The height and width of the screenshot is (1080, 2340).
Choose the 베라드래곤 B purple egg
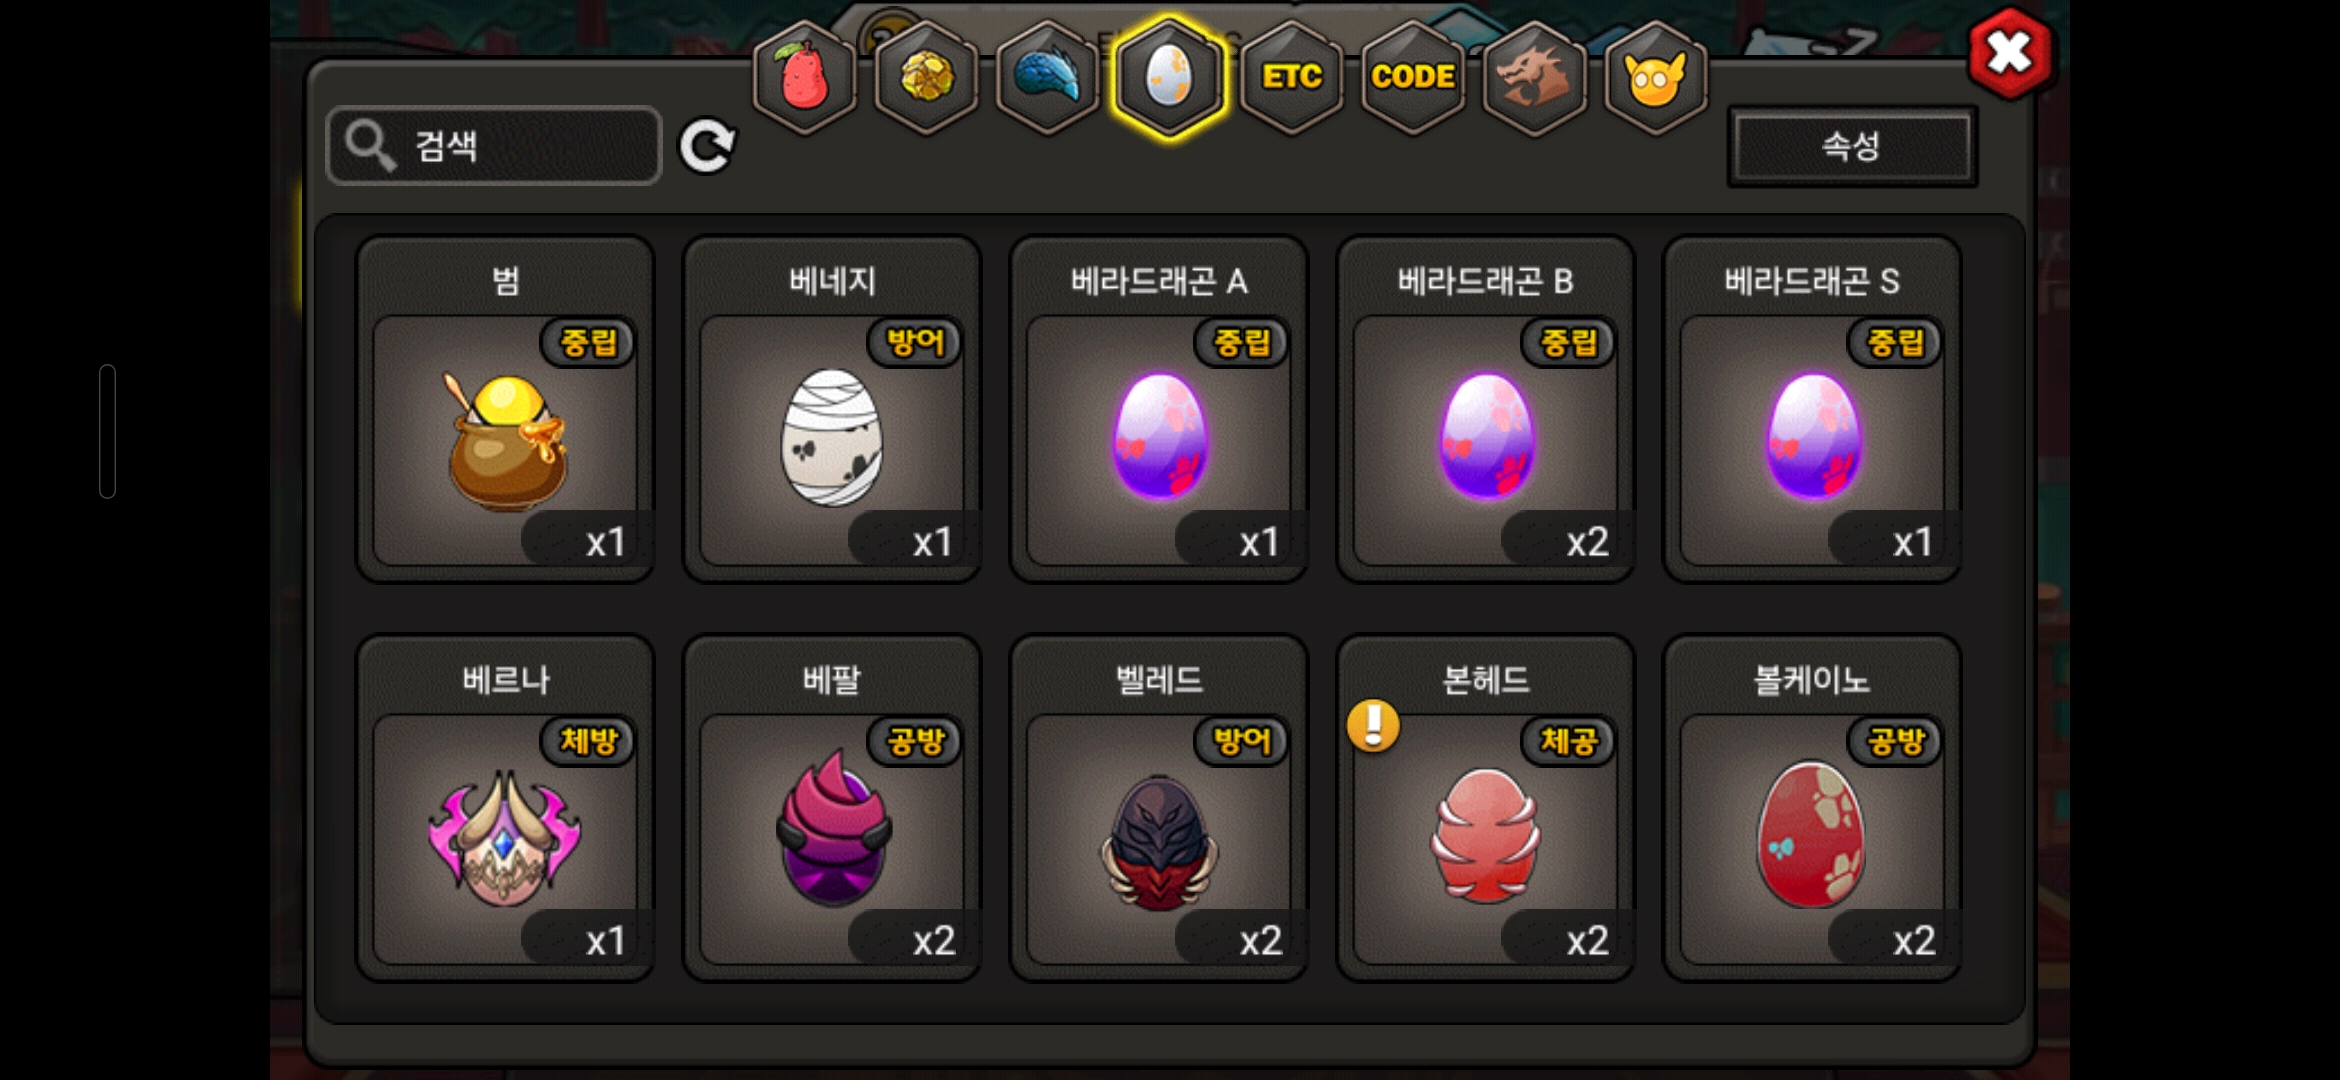tap(1486, 410)
